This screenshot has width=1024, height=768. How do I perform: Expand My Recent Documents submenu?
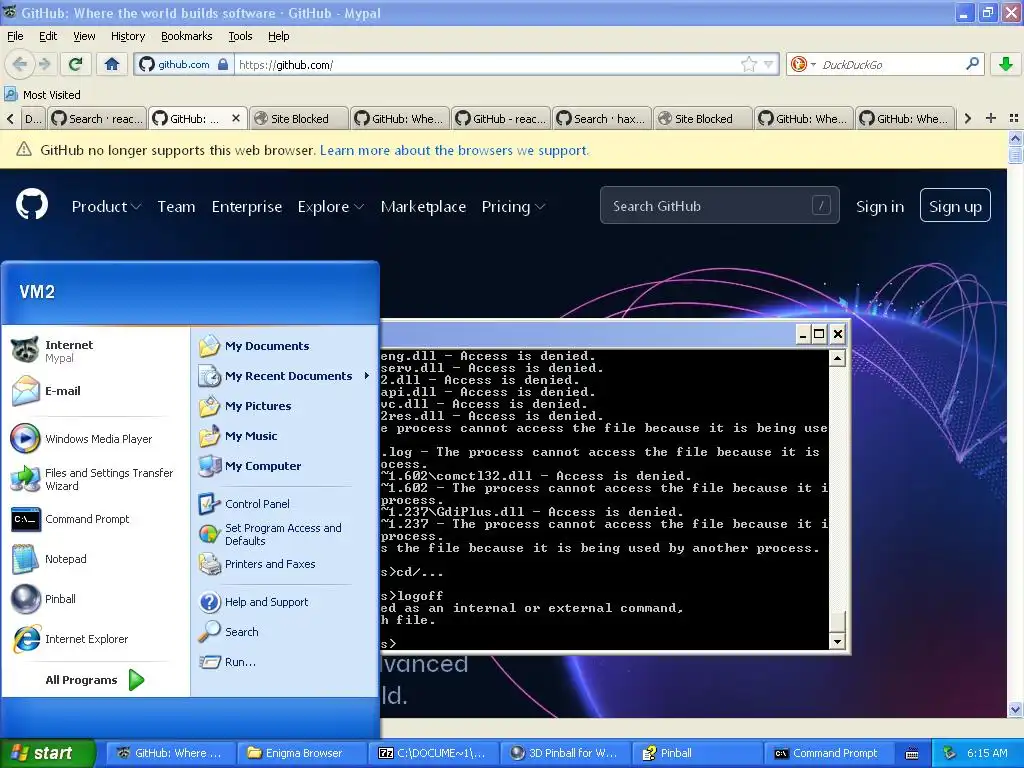(x=284, y=376)
